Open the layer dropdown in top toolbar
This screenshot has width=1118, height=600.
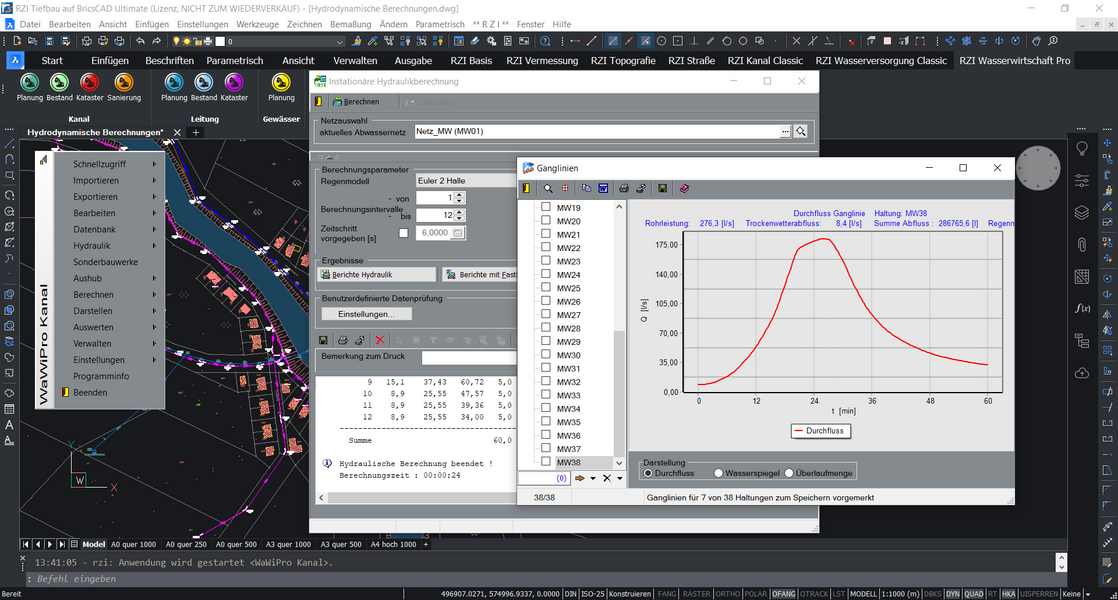pyautogui.click(x=339, y=41)
